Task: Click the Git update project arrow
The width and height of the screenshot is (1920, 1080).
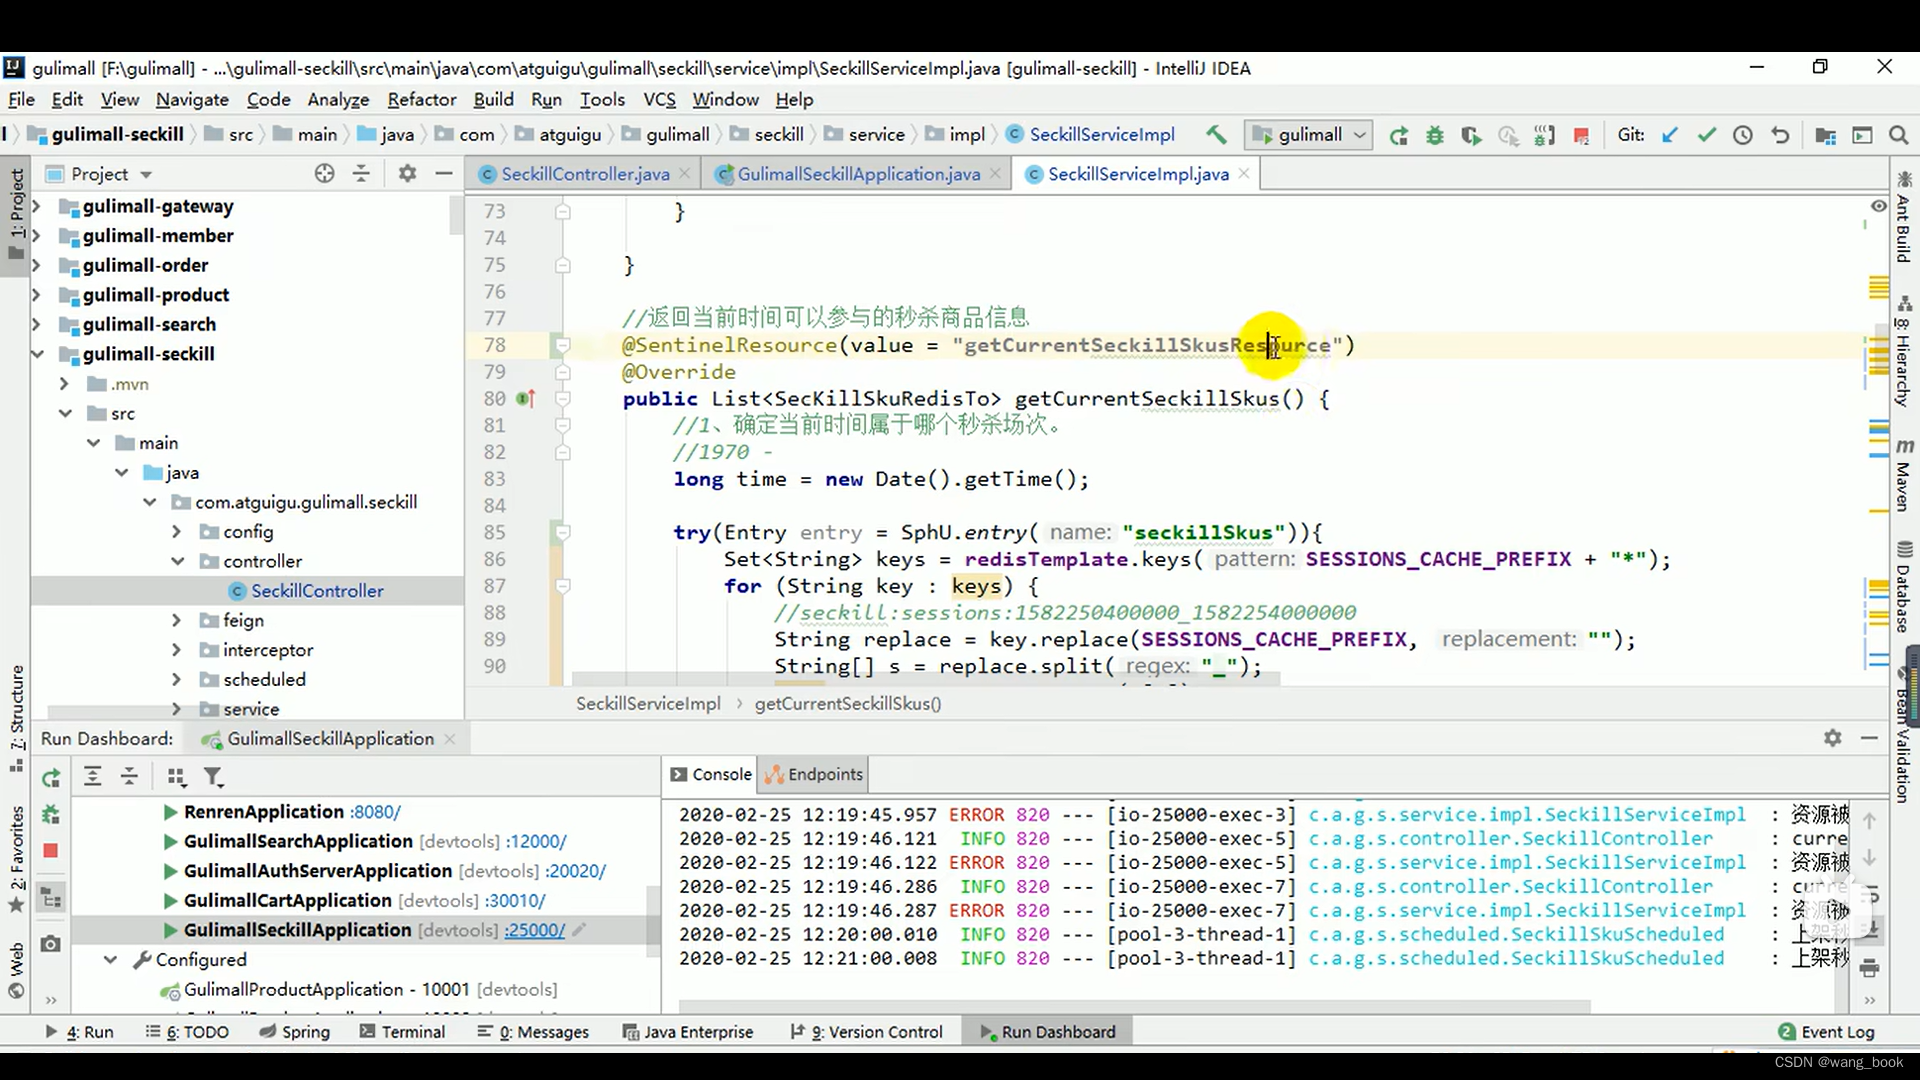Action: (1669, 135)
